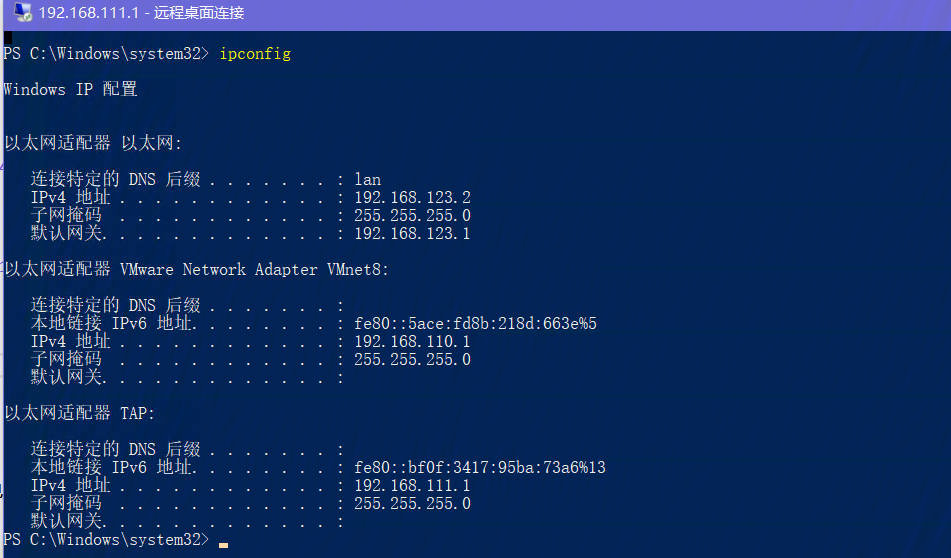Click the TAP adapter heading line
Image resolution: width=951 pixels, height=558 pixels.
(79, 413)
